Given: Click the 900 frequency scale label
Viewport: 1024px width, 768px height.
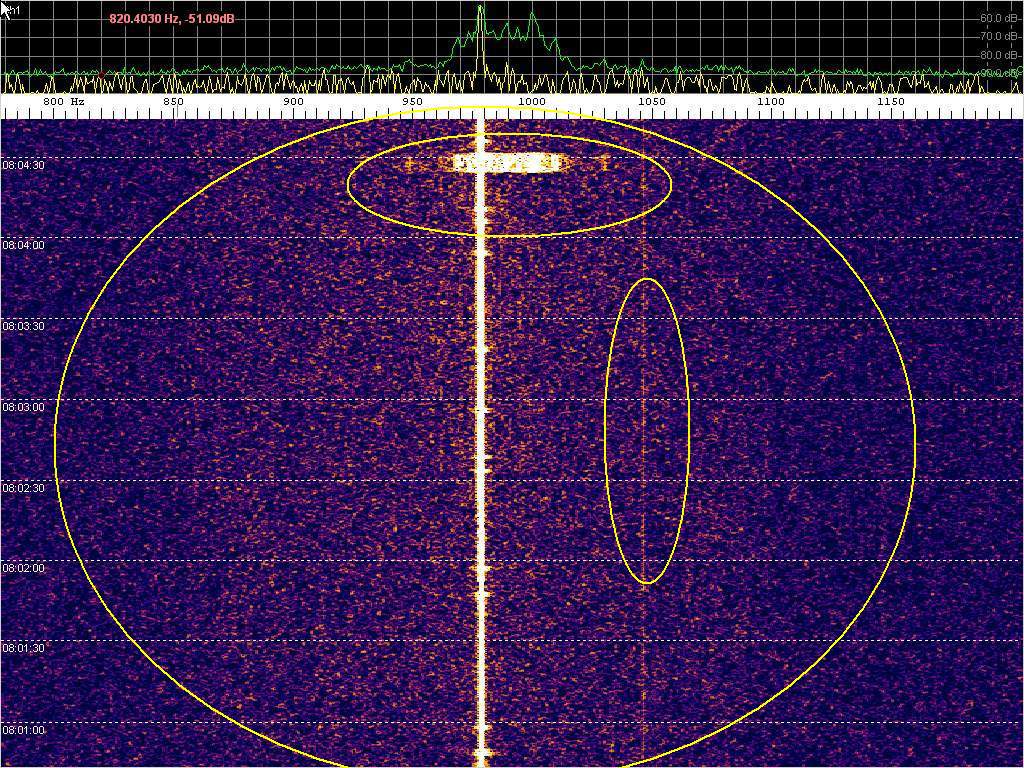Looking at the screenshot, I should [x=293, y=102].
